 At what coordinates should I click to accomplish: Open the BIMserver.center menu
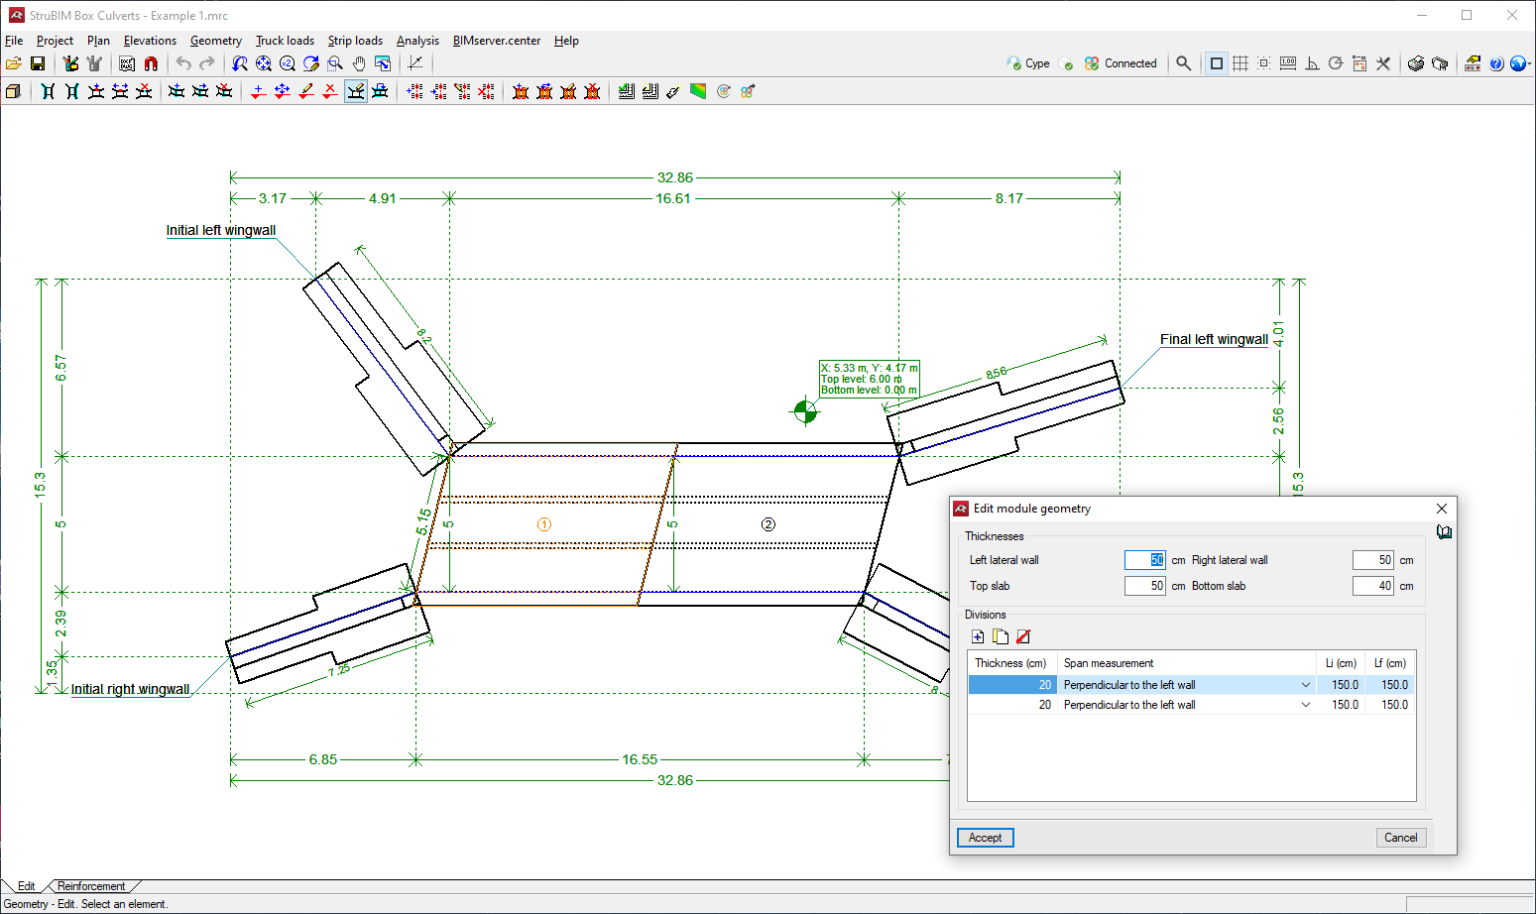click(497, 41)
